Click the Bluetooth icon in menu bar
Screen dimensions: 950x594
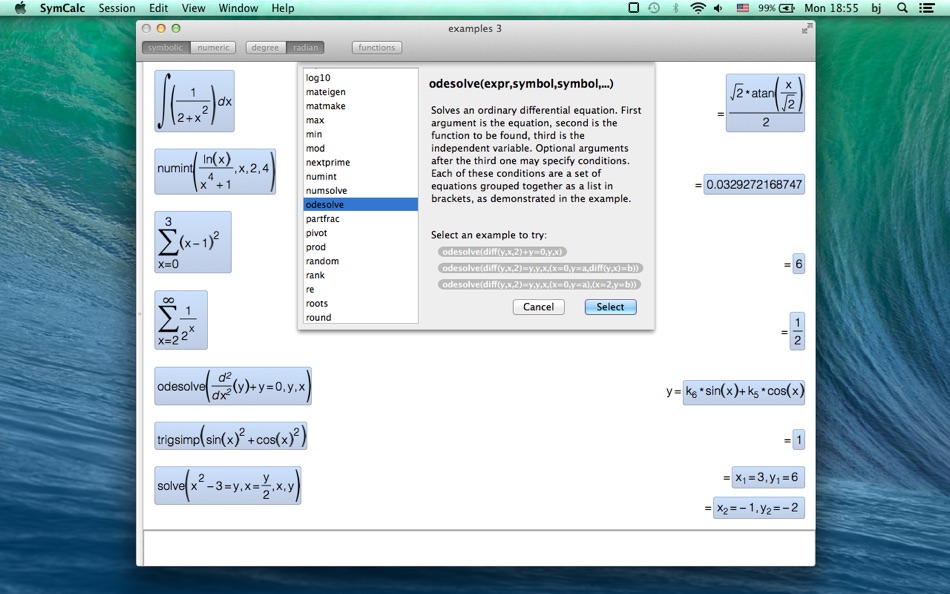(676, 8)
